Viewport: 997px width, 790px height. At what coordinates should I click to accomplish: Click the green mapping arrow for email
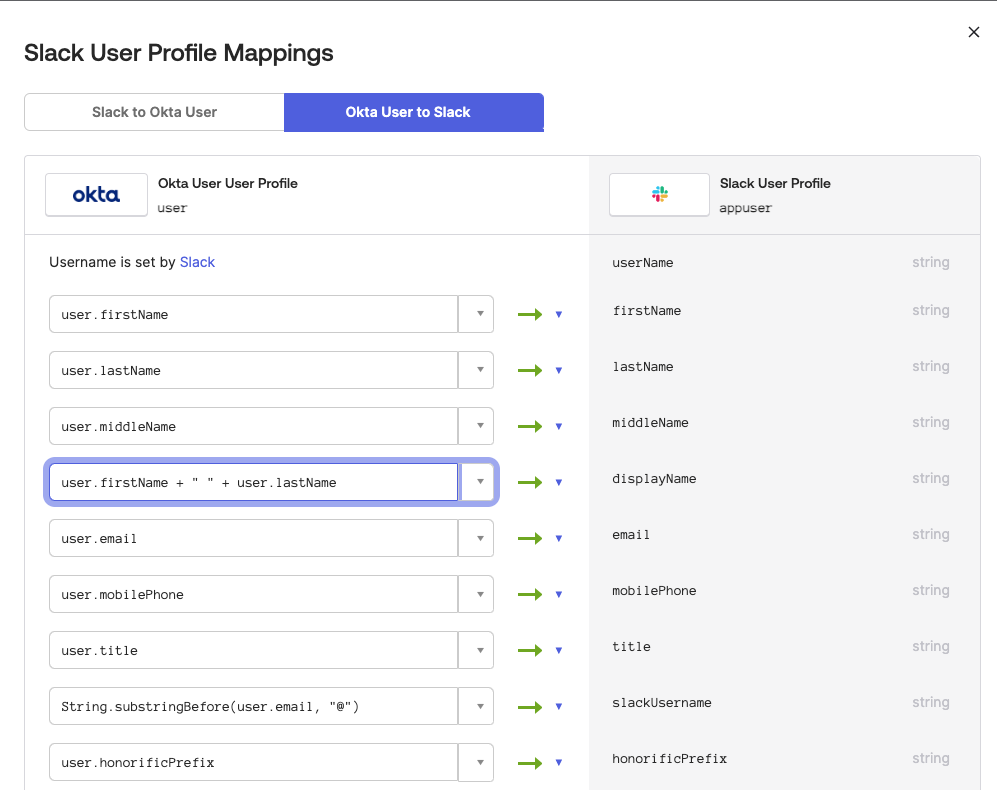[530, 538]
